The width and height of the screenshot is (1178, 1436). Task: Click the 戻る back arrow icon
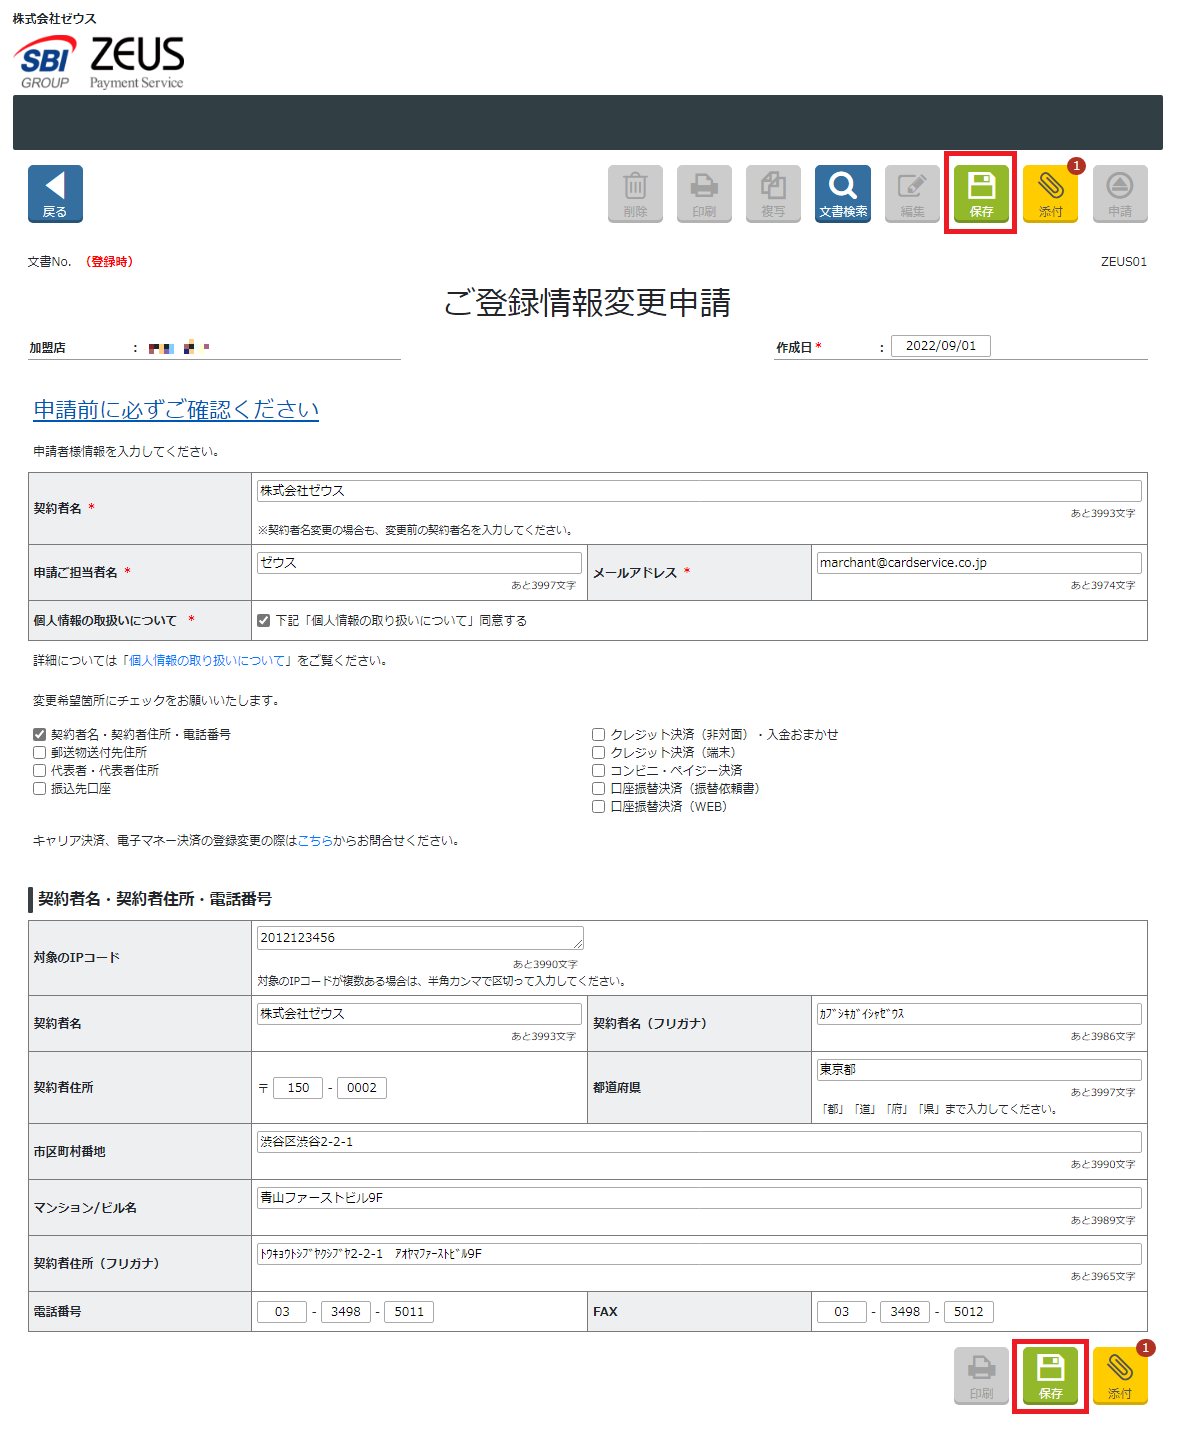click(54, 193)
